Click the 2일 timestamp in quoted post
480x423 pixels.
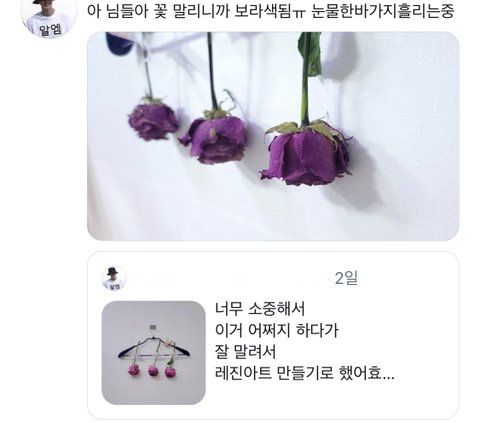pos(346,278)
